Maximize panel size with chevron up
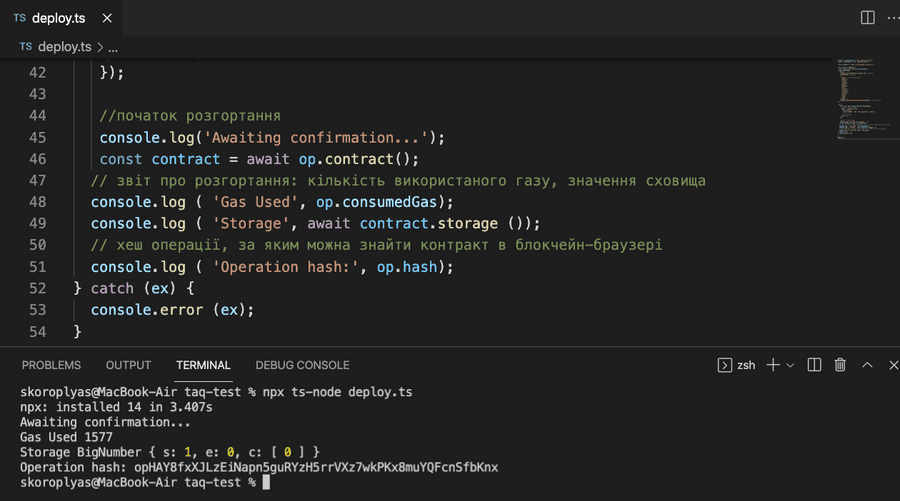Screen dimensions: 900x501 point(867,365)
